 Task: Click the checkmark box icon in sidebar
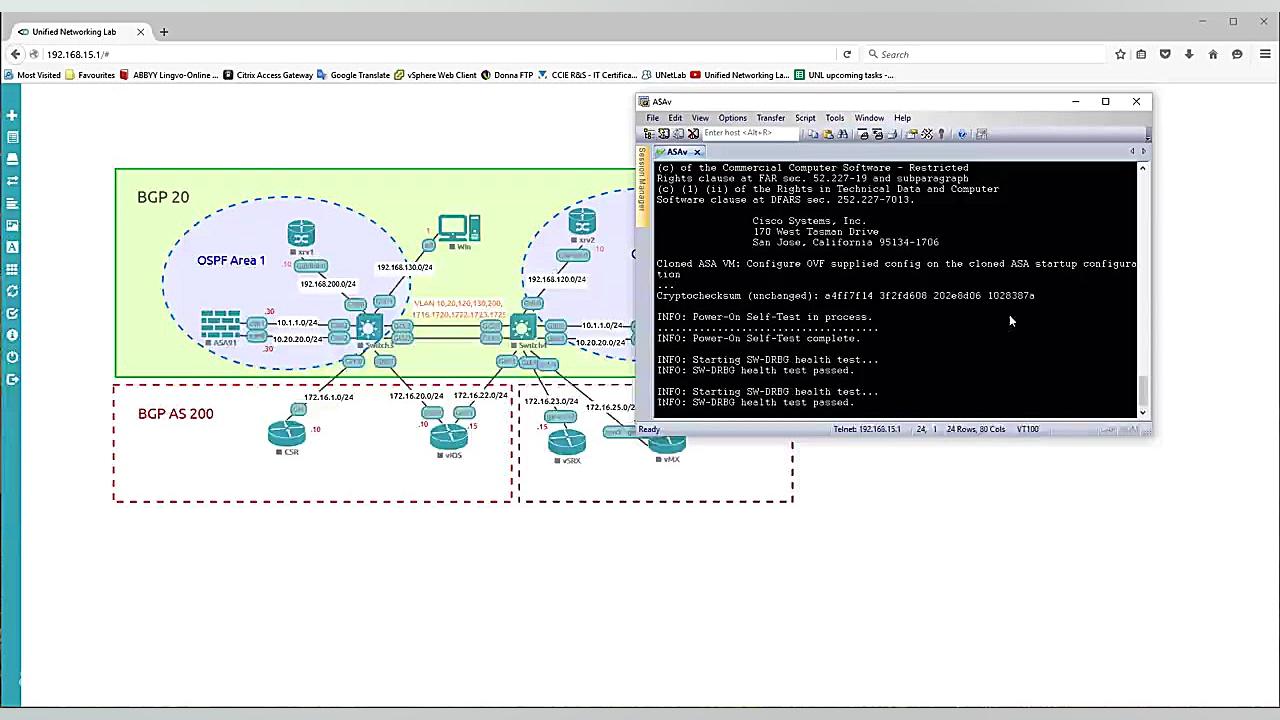coord(12,313)
